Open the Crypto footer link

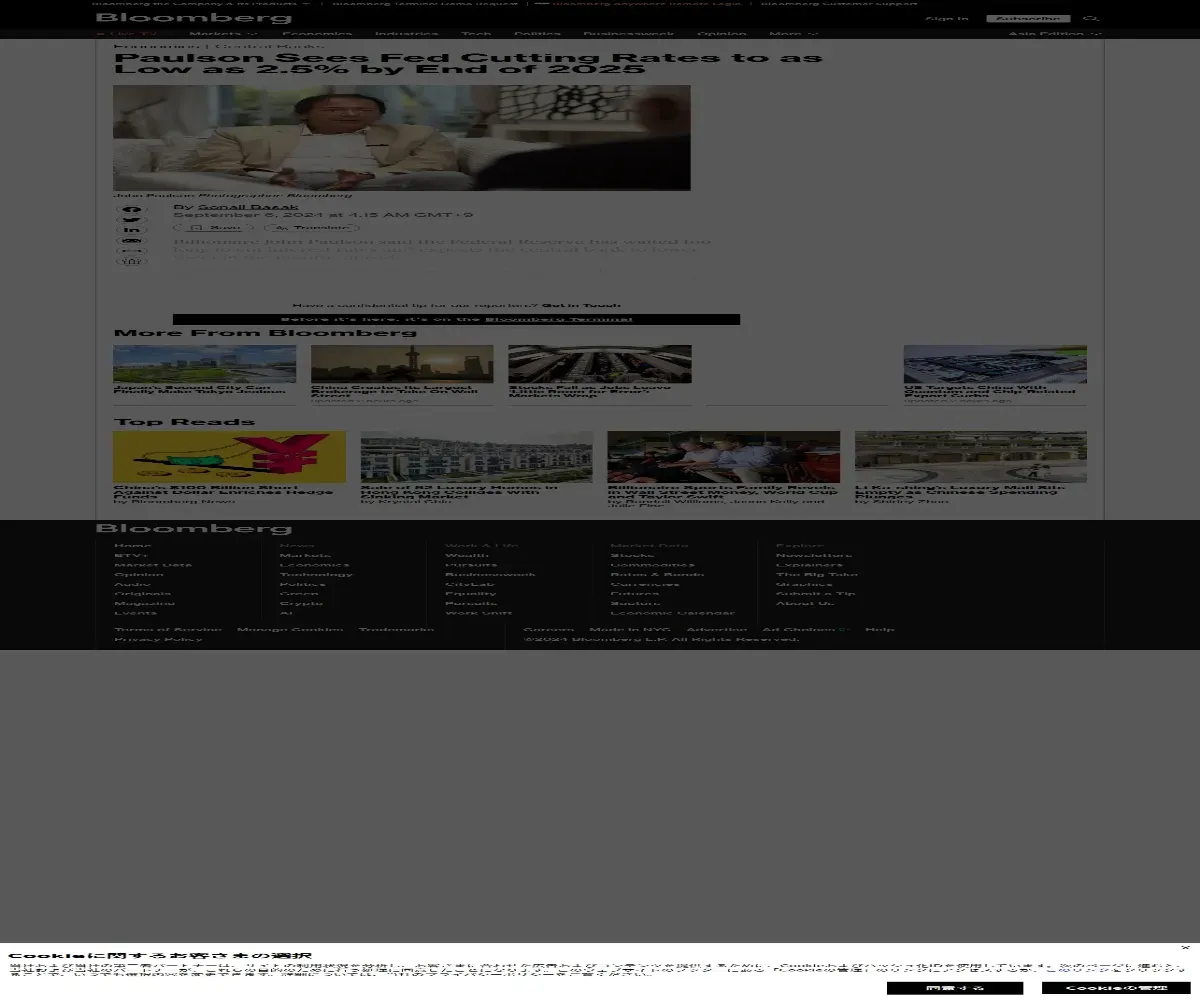pos(301,603)
